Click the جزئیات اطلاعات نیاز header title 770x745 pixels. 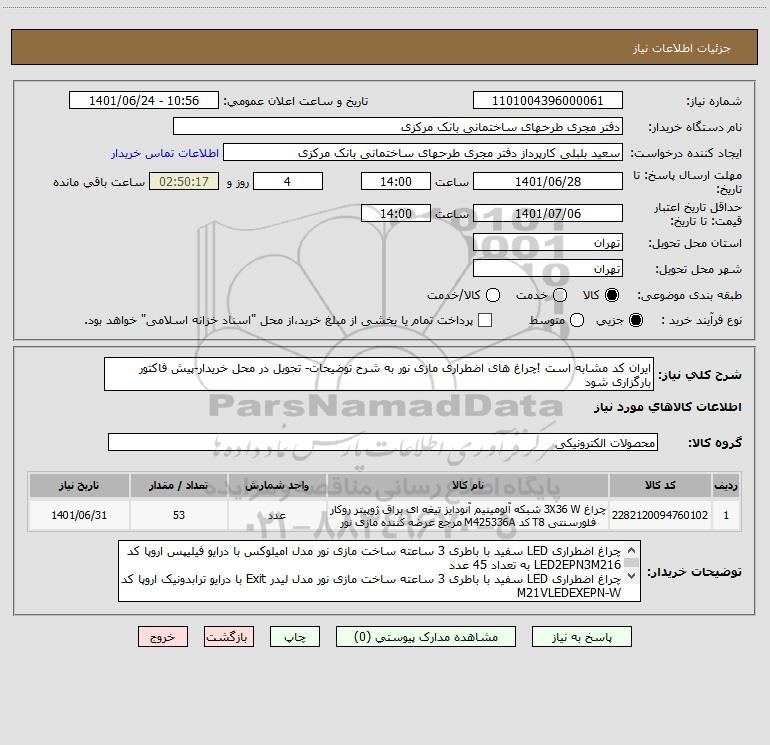[681, 48]
